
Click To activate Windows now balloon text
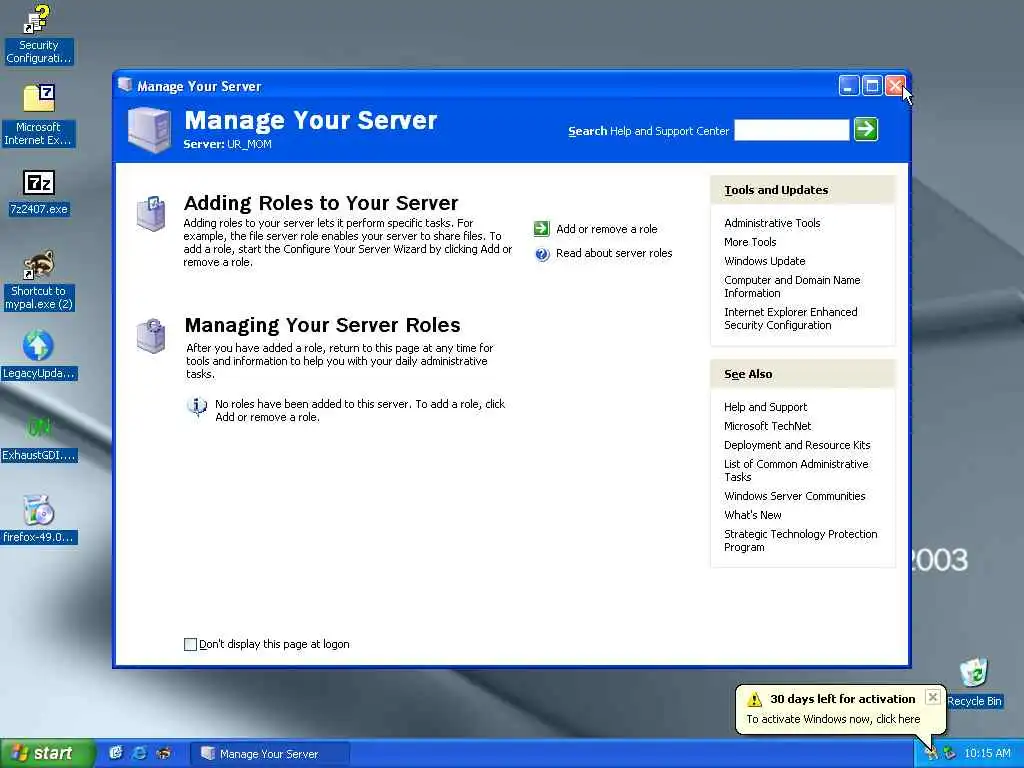click(833, 719)
